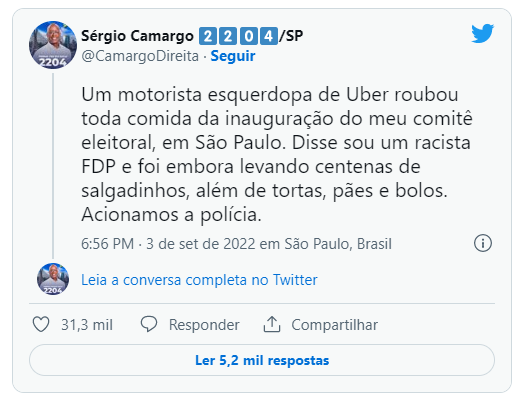
Task: Open Sérgio Camargo display name
Action: pyautogui.click(x=138, y=36)
